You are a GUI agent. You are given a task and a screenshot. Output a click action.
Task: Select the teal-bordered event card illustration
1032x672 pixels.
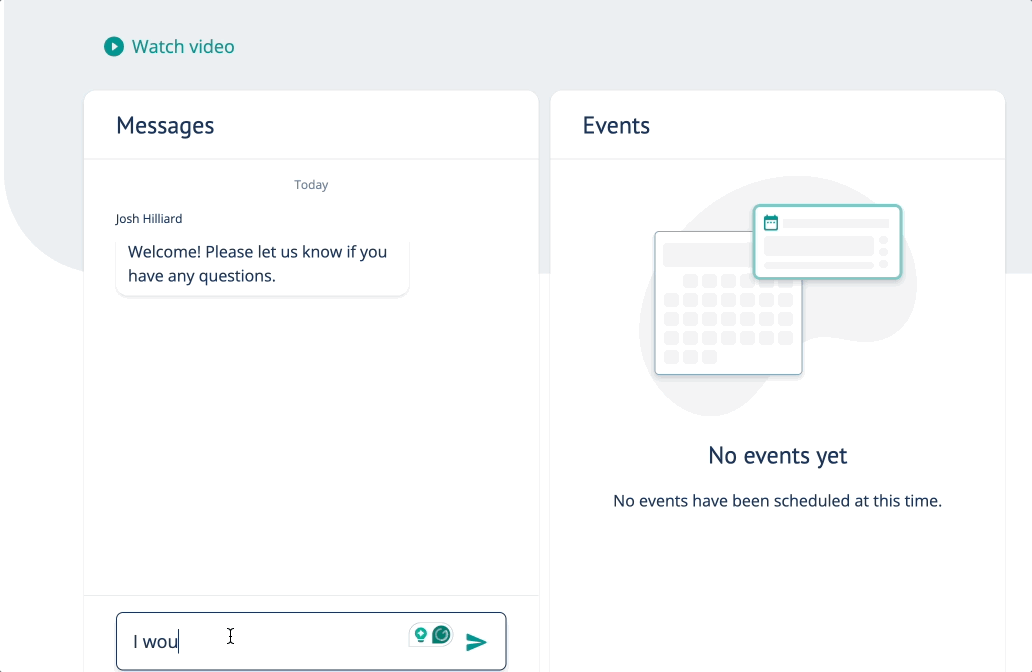point(827,241)
